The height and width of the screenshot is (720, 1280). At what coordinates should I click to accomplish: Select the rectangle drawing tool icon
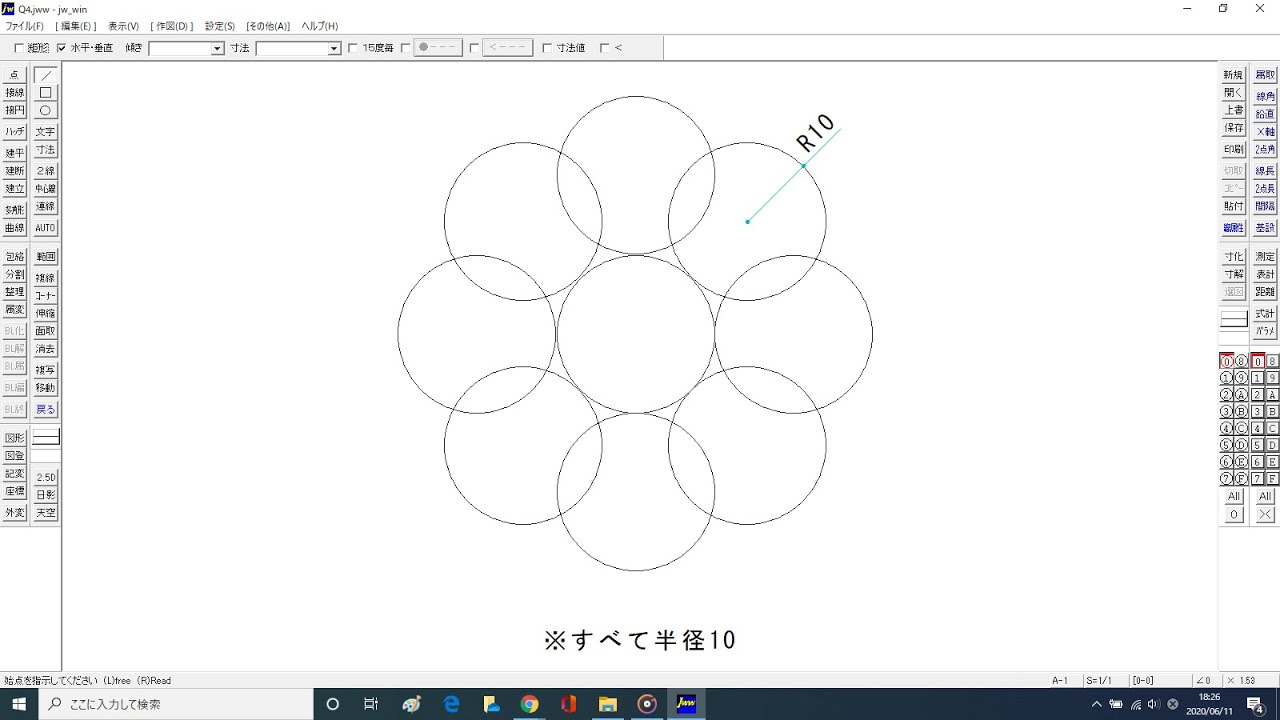45,93
